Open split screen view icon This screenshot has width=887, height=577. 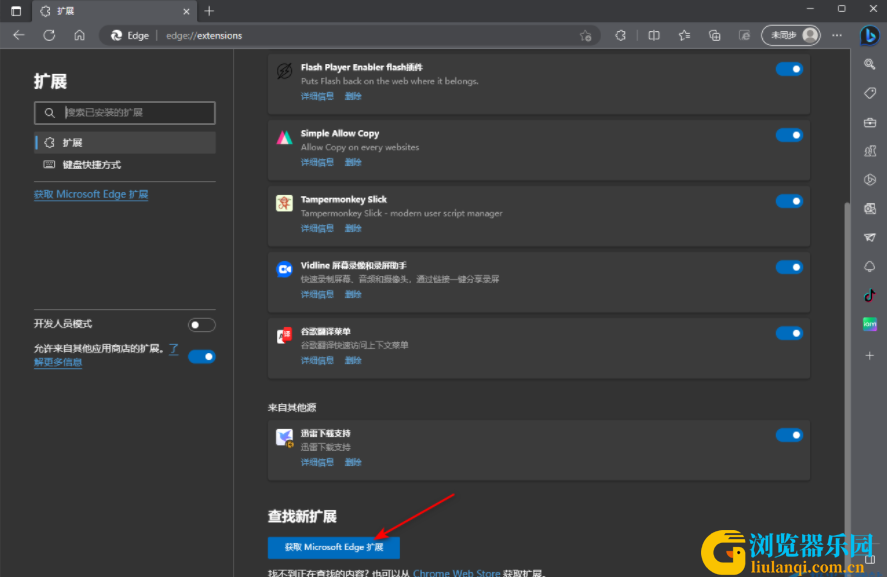coord(654,35)
